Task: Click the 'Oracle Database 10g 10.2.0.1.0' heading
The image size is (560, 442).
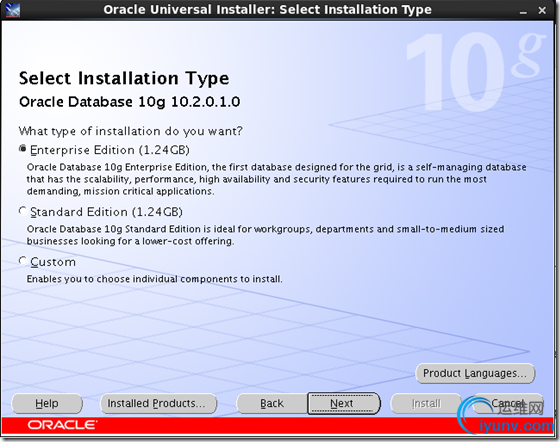Action: click(130, 102)
